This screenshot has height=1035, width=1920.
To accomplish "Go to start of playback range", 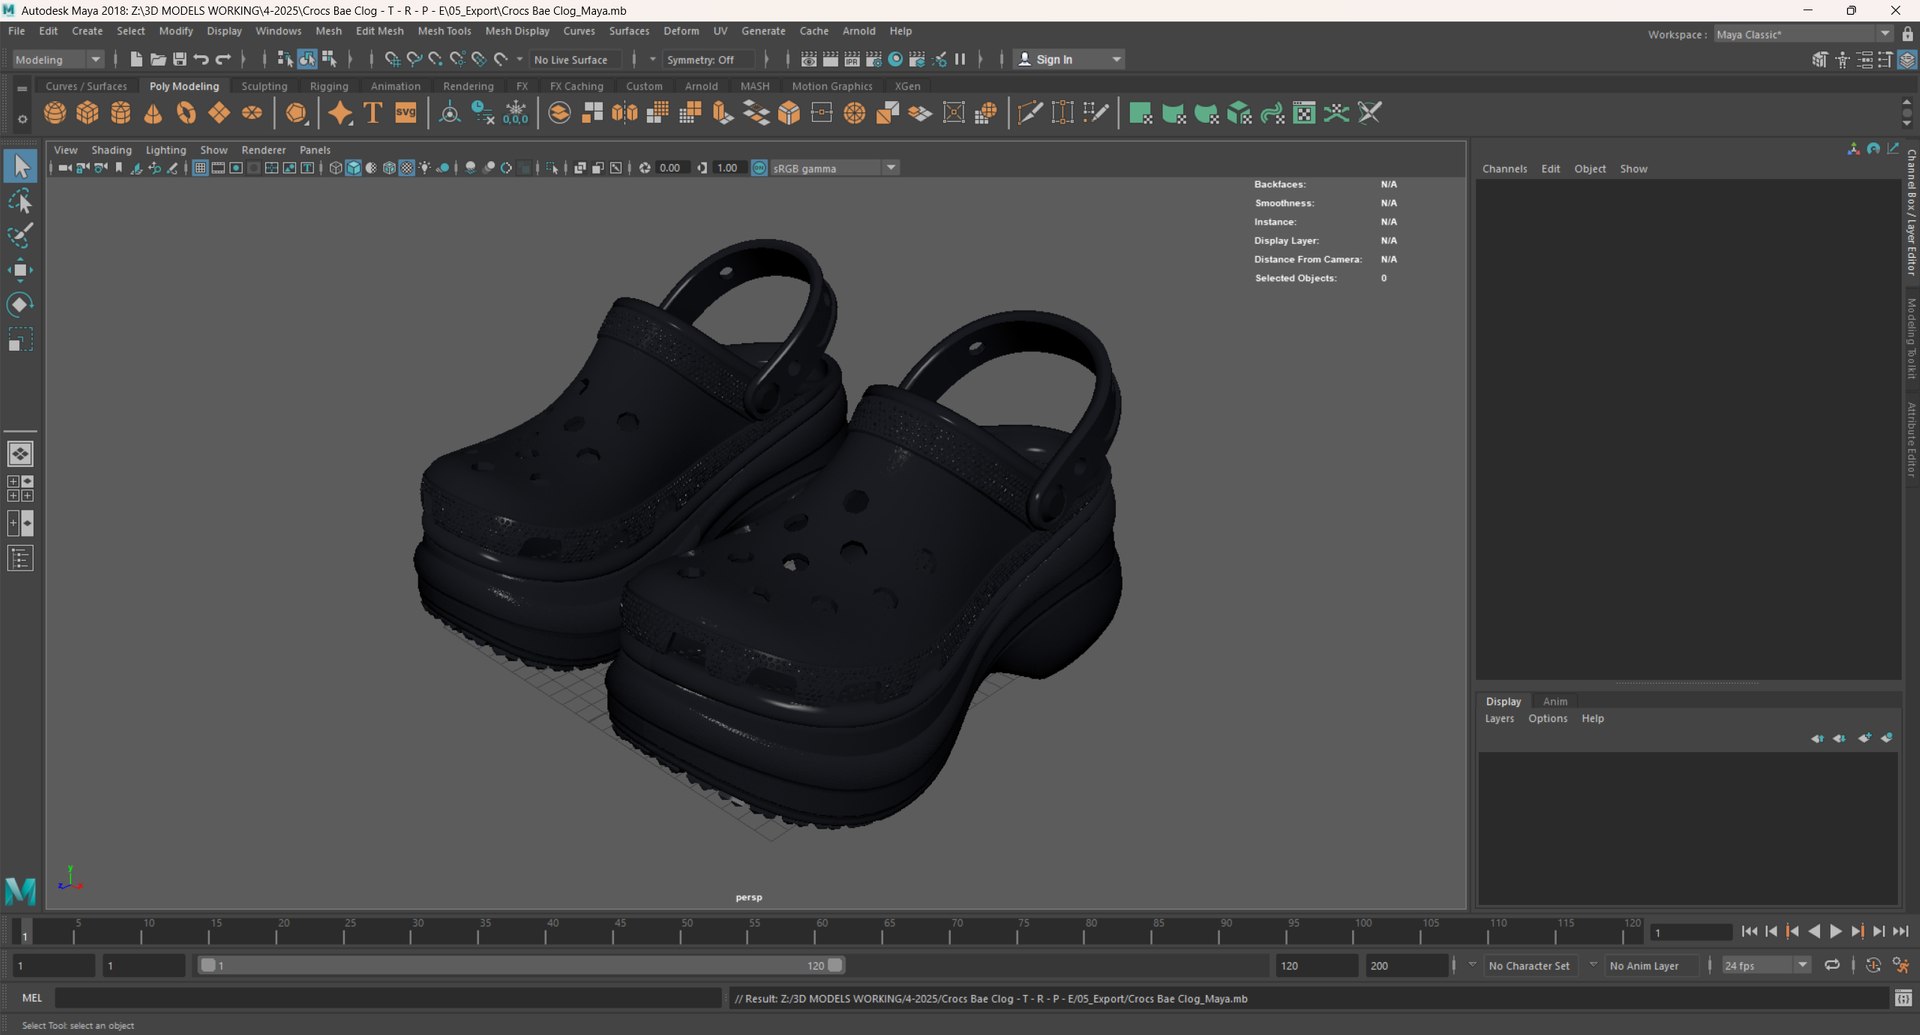I will (x=1749, y=931).
